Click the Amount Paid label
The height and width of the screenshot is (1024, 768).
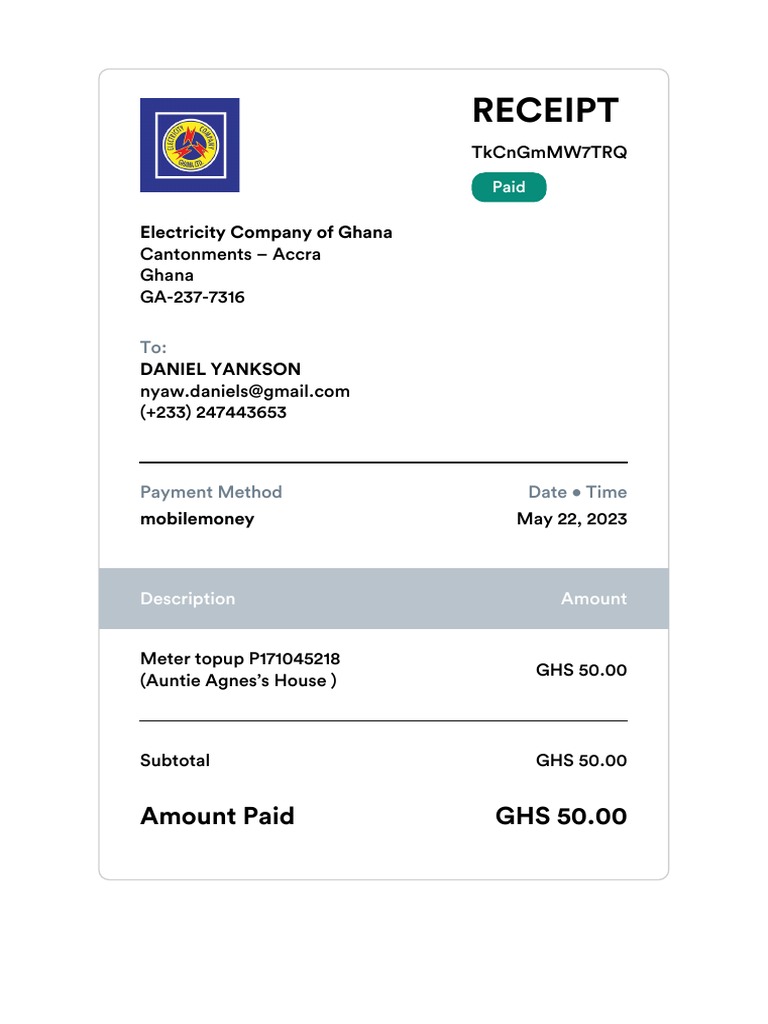pos(217,816)
